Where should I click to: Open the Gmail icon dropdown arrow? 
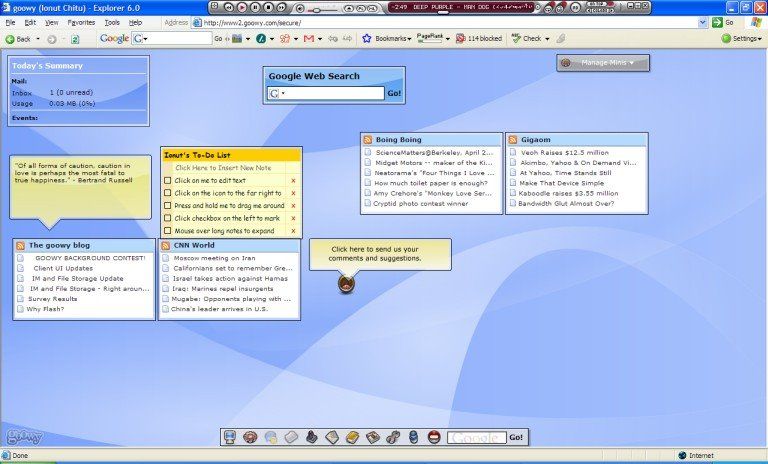pos(320,39)
